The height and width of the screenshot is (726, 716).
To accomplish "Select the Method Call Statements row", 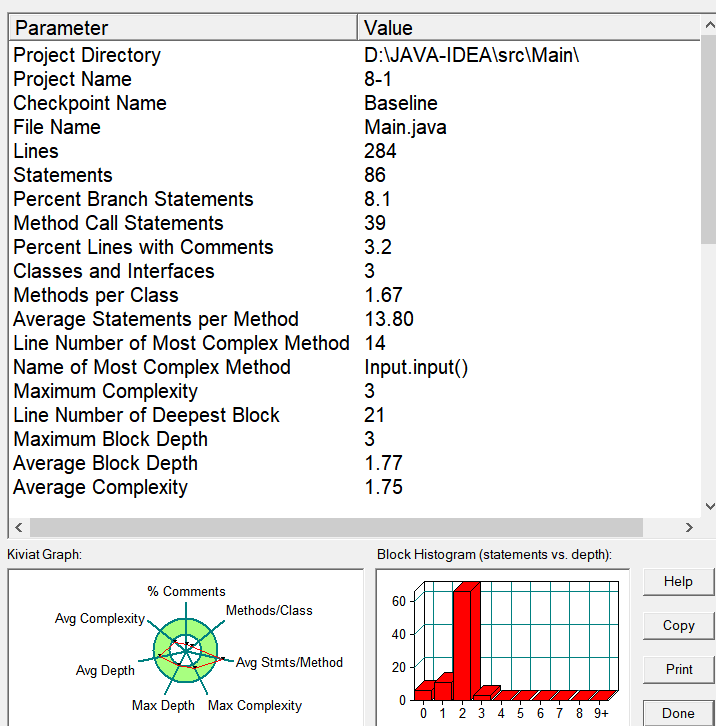I will tap(354, 223).
